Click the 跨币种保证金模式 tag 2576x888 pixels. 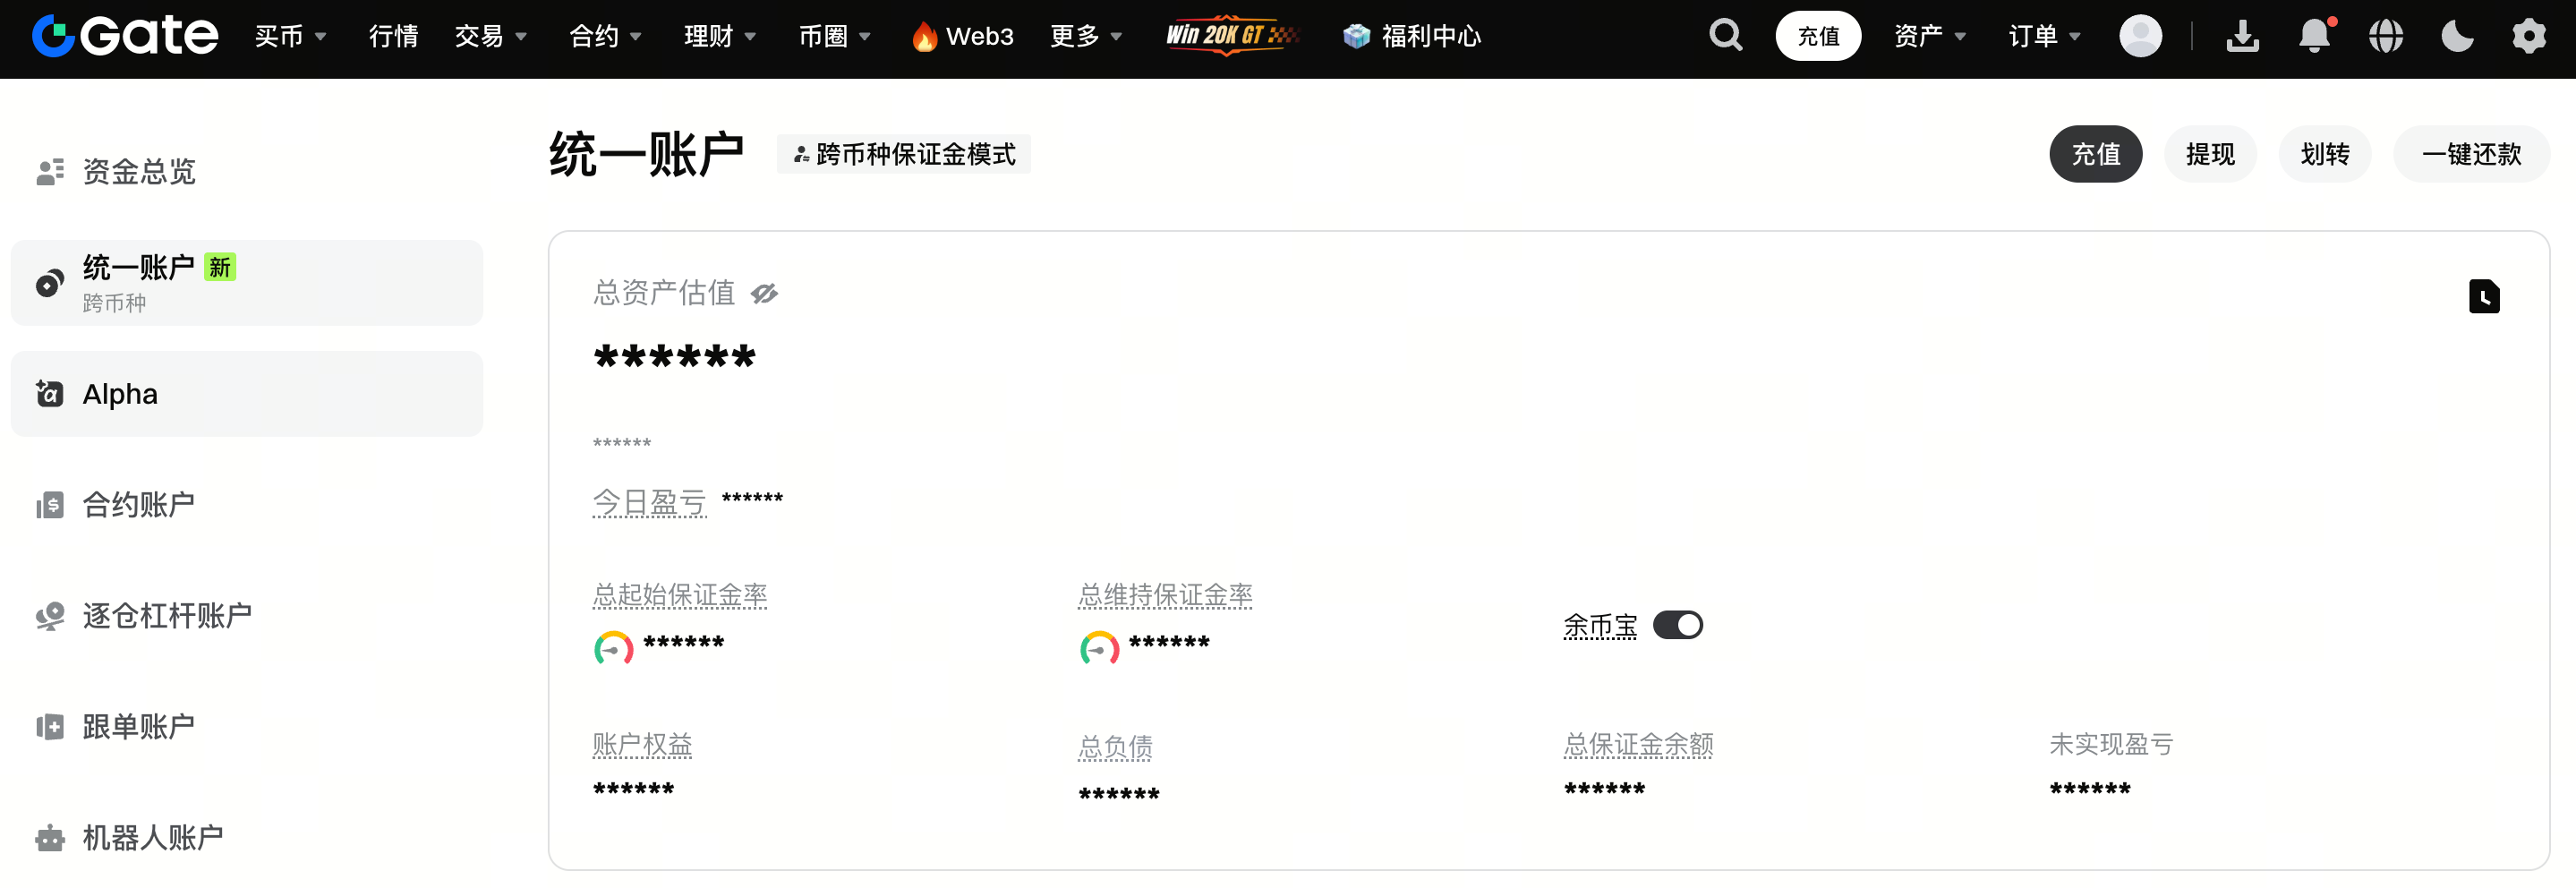tap(903, 154)
